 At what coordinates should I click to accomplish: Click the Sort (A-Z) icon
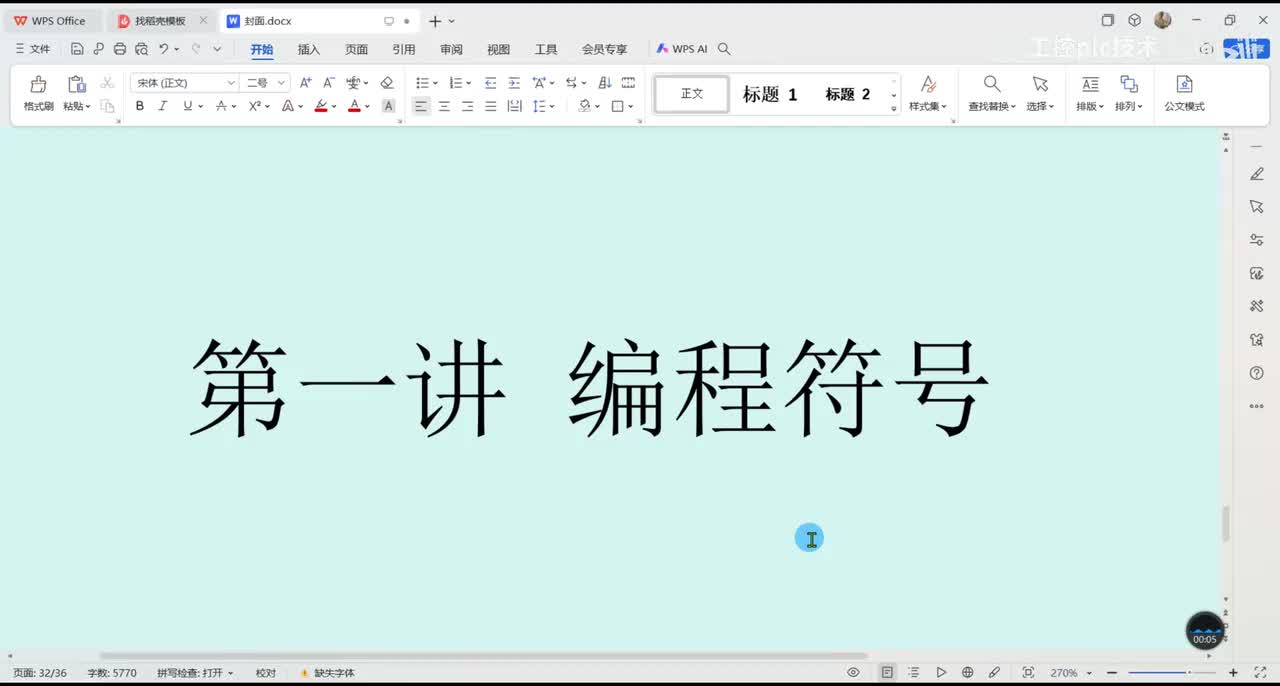605,83
